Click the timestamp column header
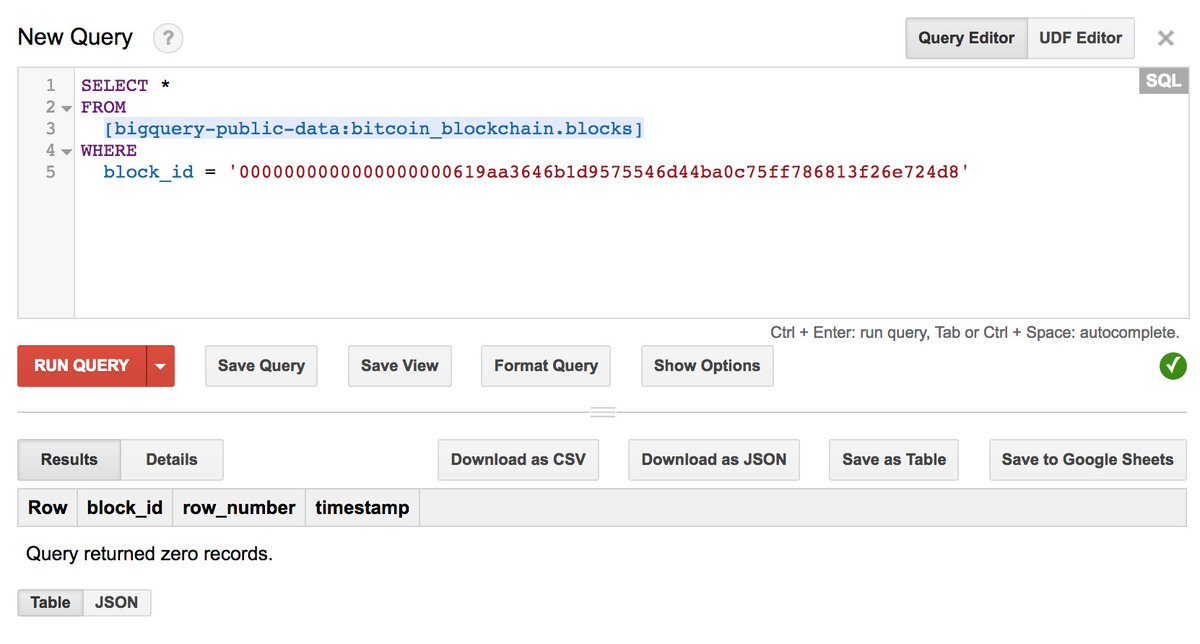1200x644 pixels. [362, 508]
